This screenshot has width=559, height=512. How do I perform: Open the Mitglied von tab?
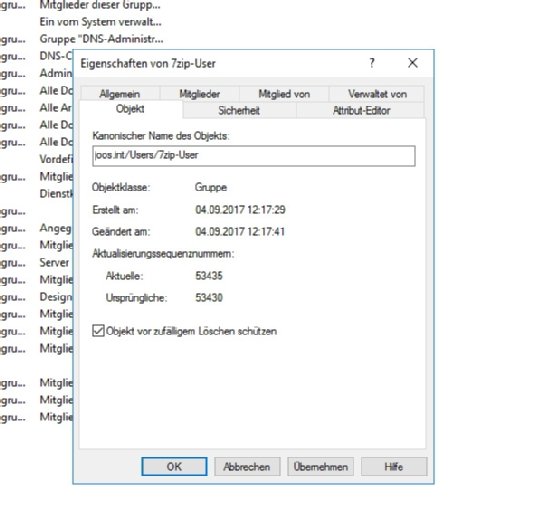click(x=284, y=94)
